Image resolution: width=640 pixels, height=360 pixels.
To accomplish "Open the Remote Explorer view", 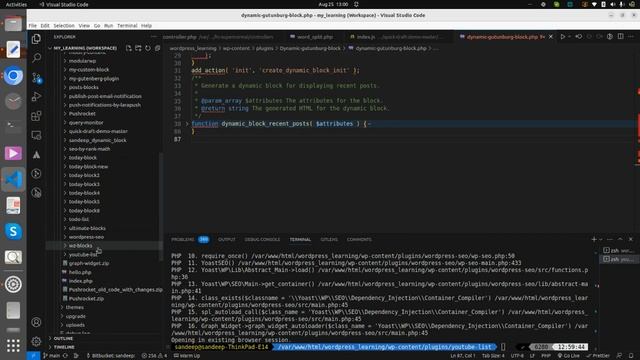I will (36, 135).
